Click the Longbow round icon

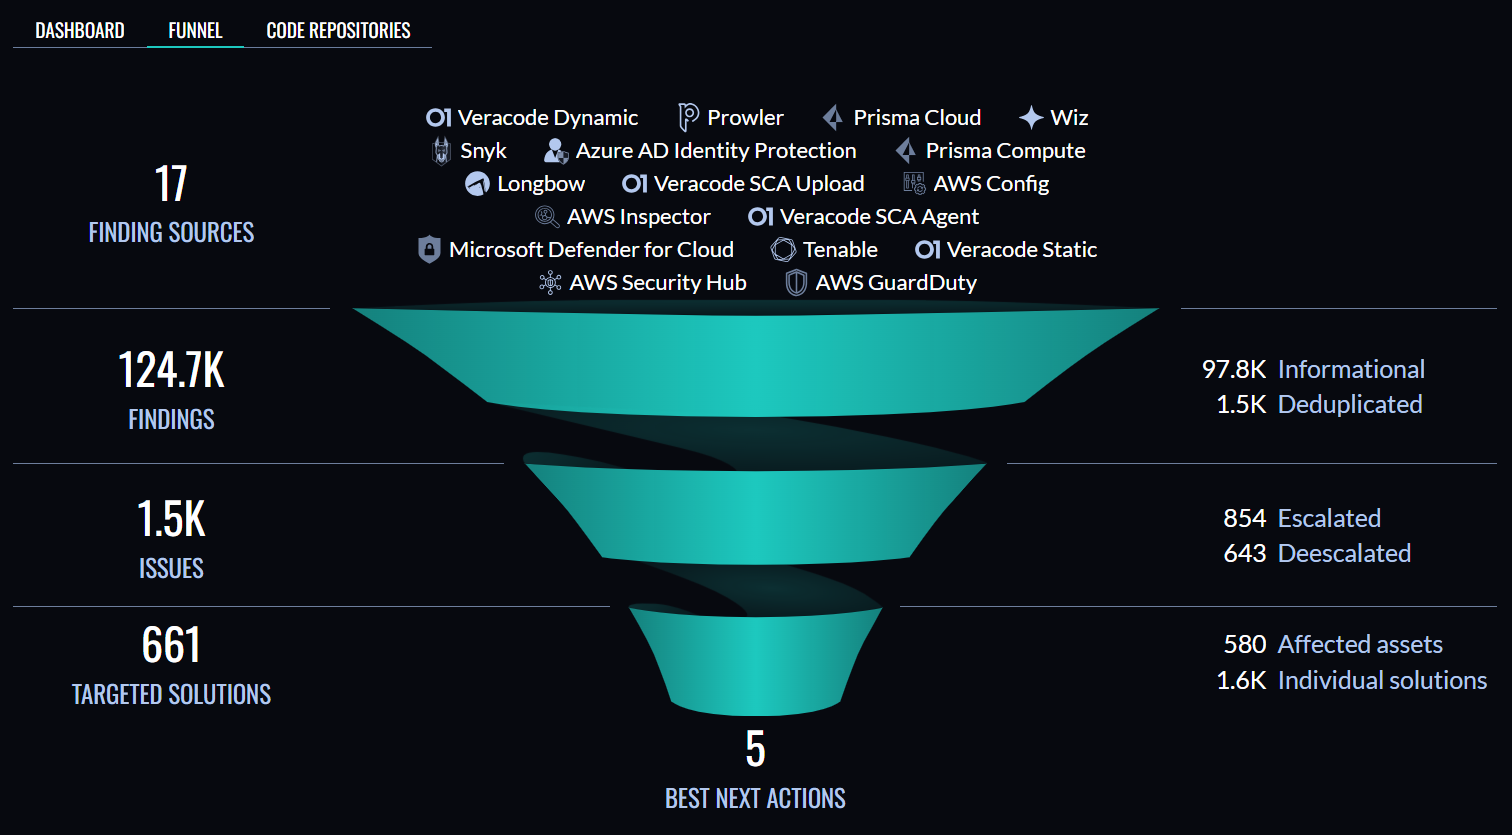[x=477, y=184]
